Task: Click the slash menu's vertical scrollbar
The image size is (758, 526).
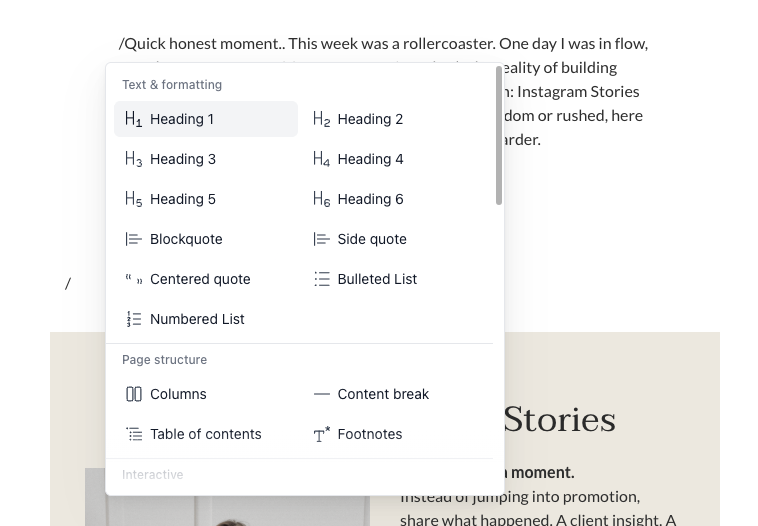Action: coord(499,136)
